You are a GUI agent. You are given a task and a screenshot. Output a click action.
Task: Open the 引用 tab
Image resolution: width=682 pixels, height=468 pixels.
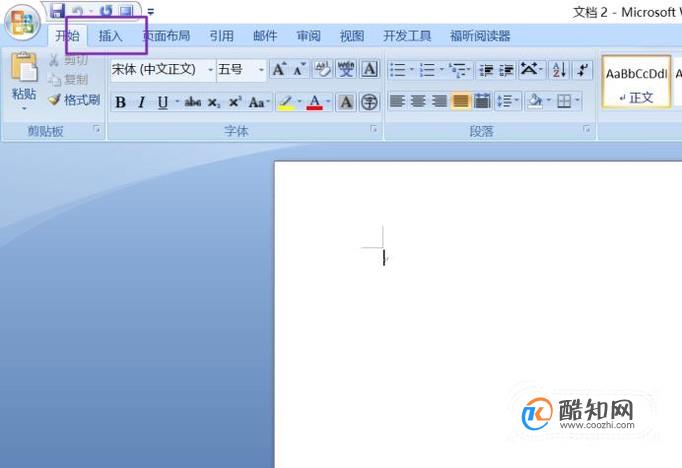point(221,36)
